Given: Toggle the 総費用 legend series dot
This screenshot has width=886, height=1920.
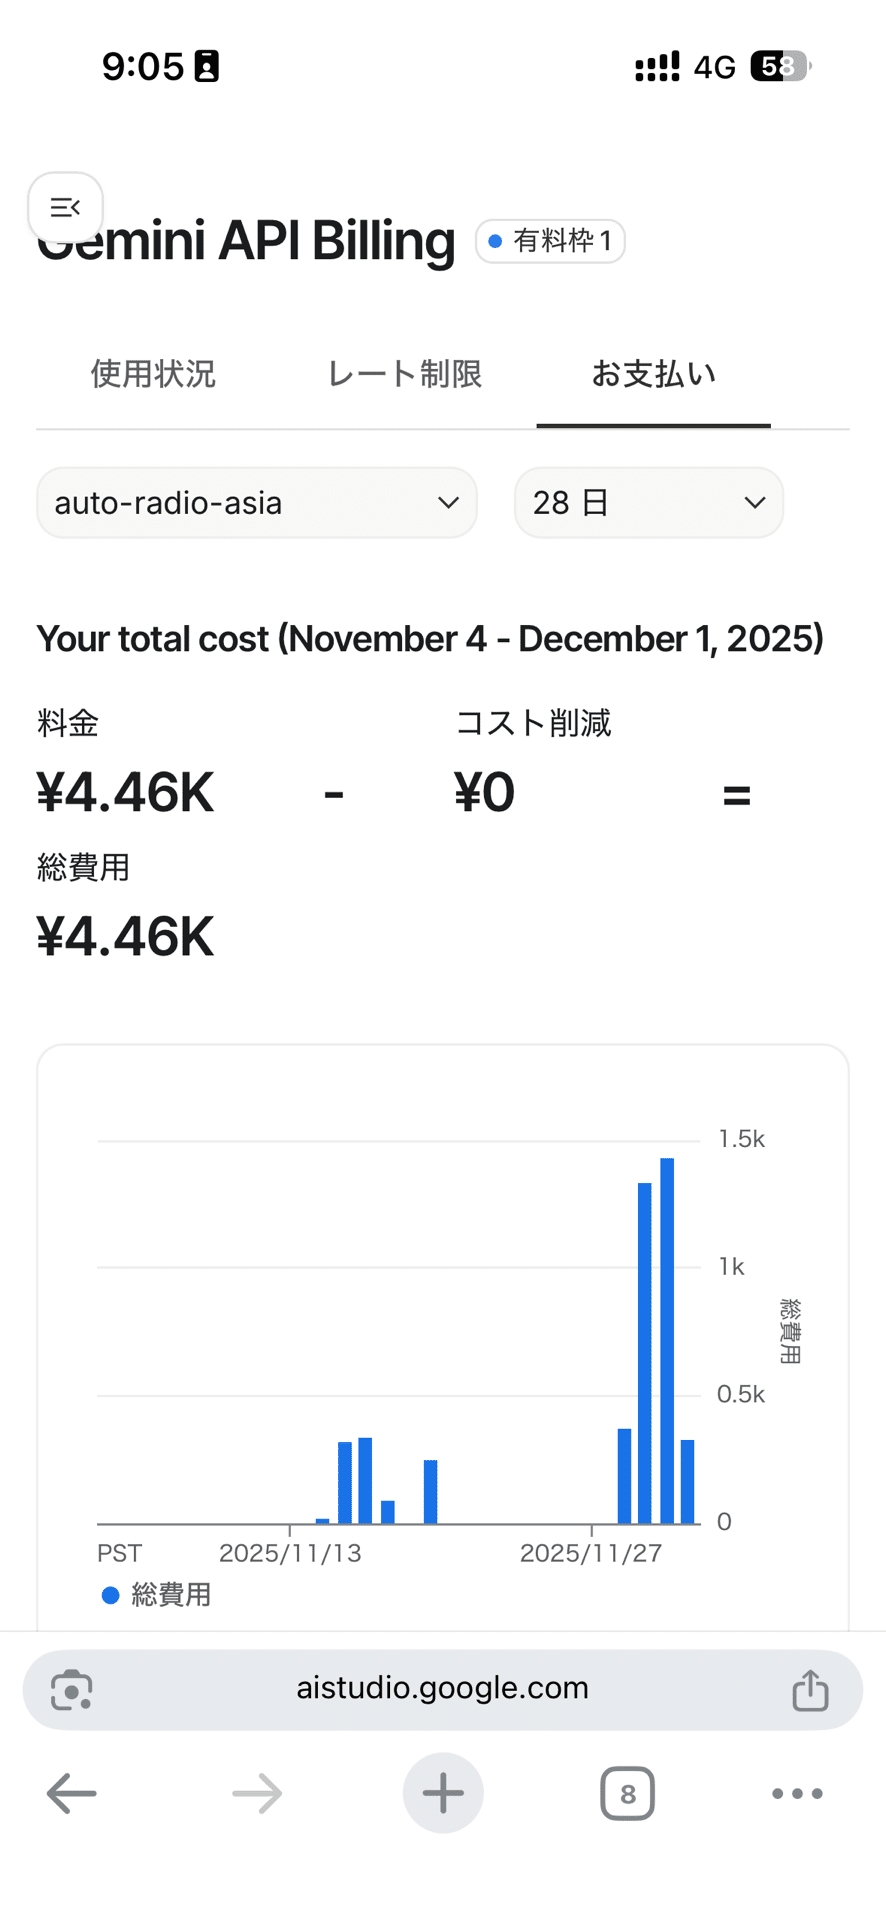Looking at the screenshot, I should [111, 1595].
